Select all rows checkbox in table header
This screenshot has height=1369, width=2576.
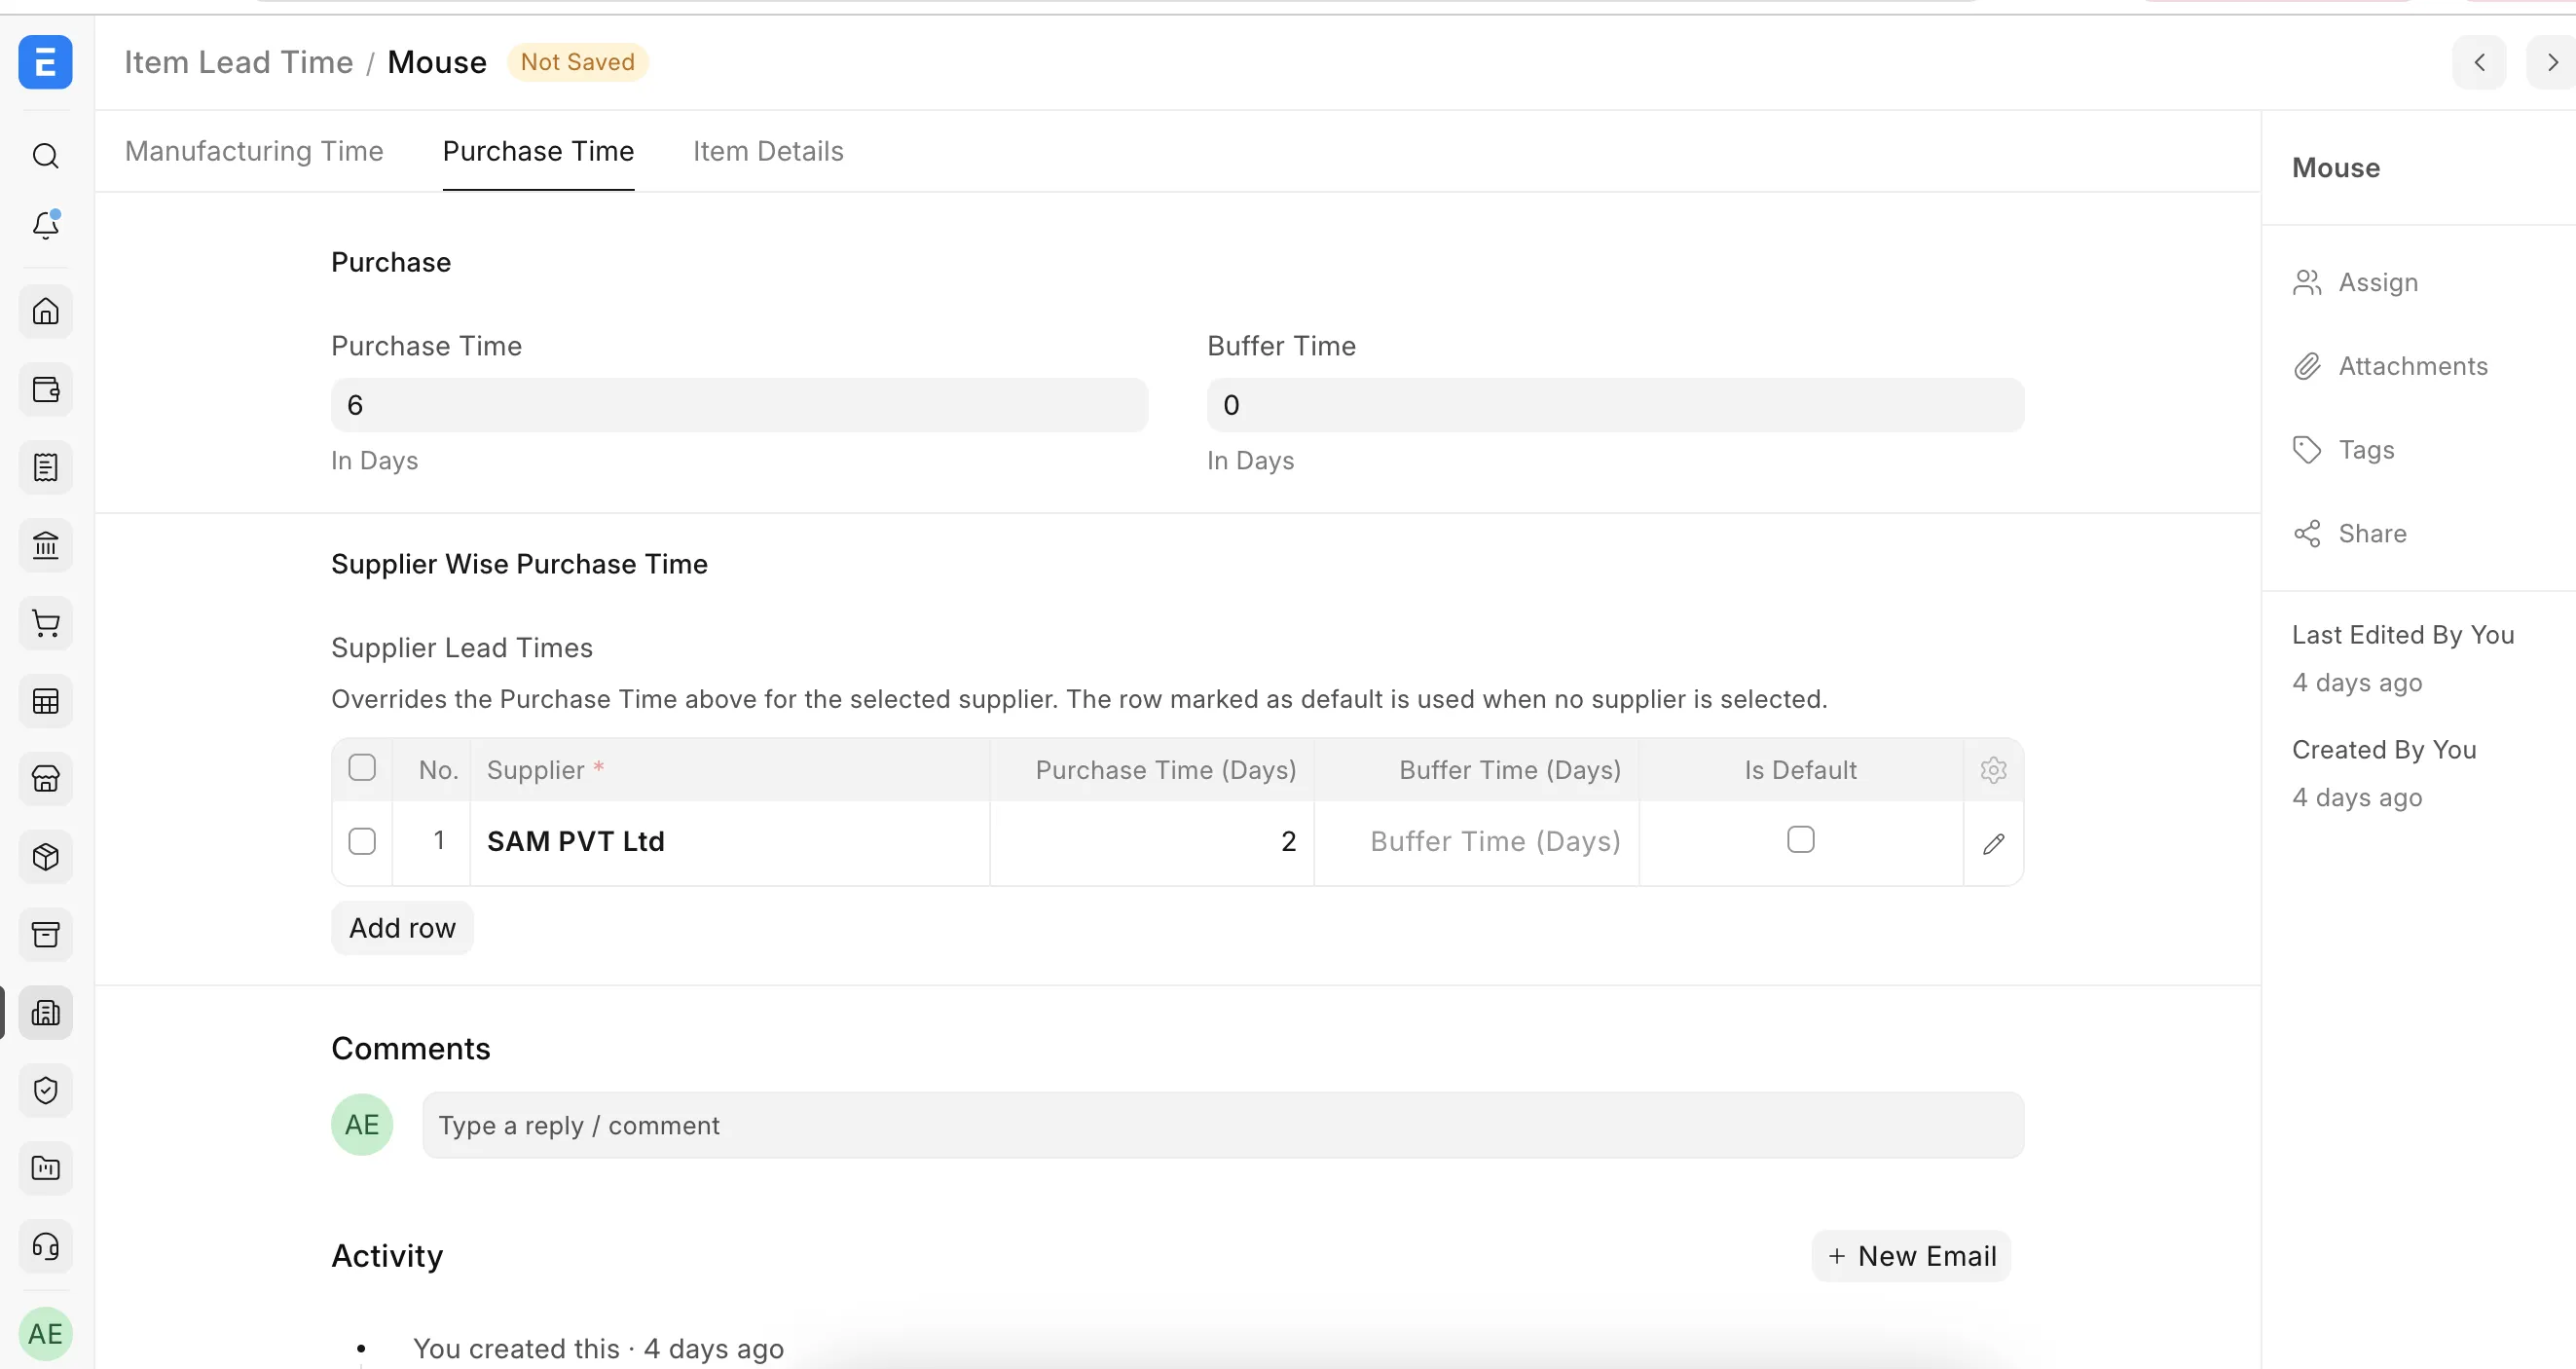pos(362,768)
